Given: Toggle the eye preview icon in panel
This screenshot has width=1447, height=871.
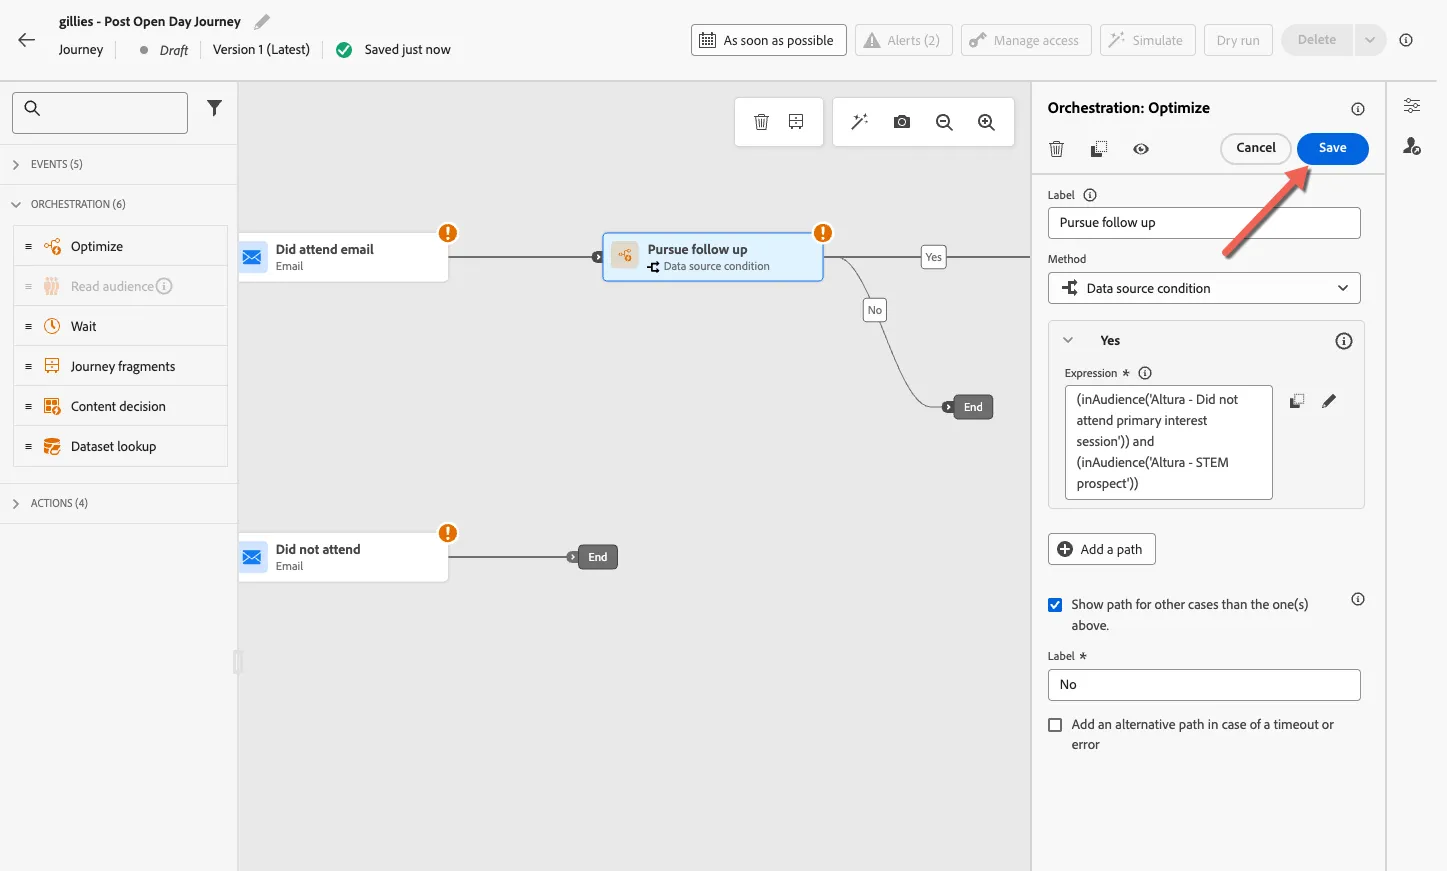Looking at the screenshot, I should pos(1141,149).
